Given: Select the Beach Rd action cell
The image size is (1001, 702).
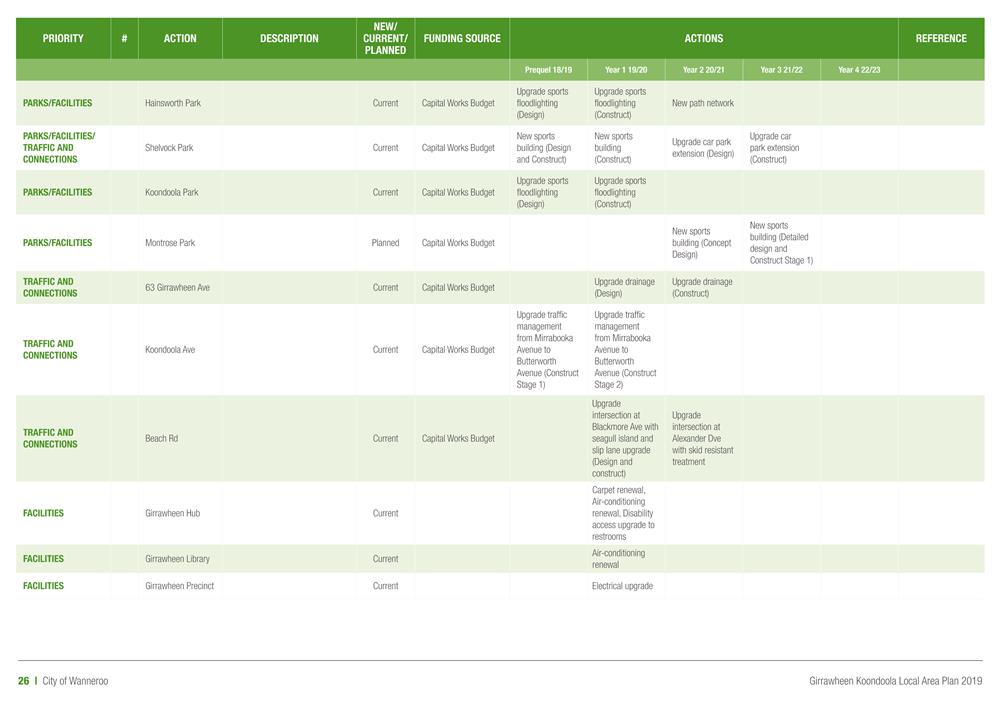Looking at the screenshot, I should coord(161,439).
